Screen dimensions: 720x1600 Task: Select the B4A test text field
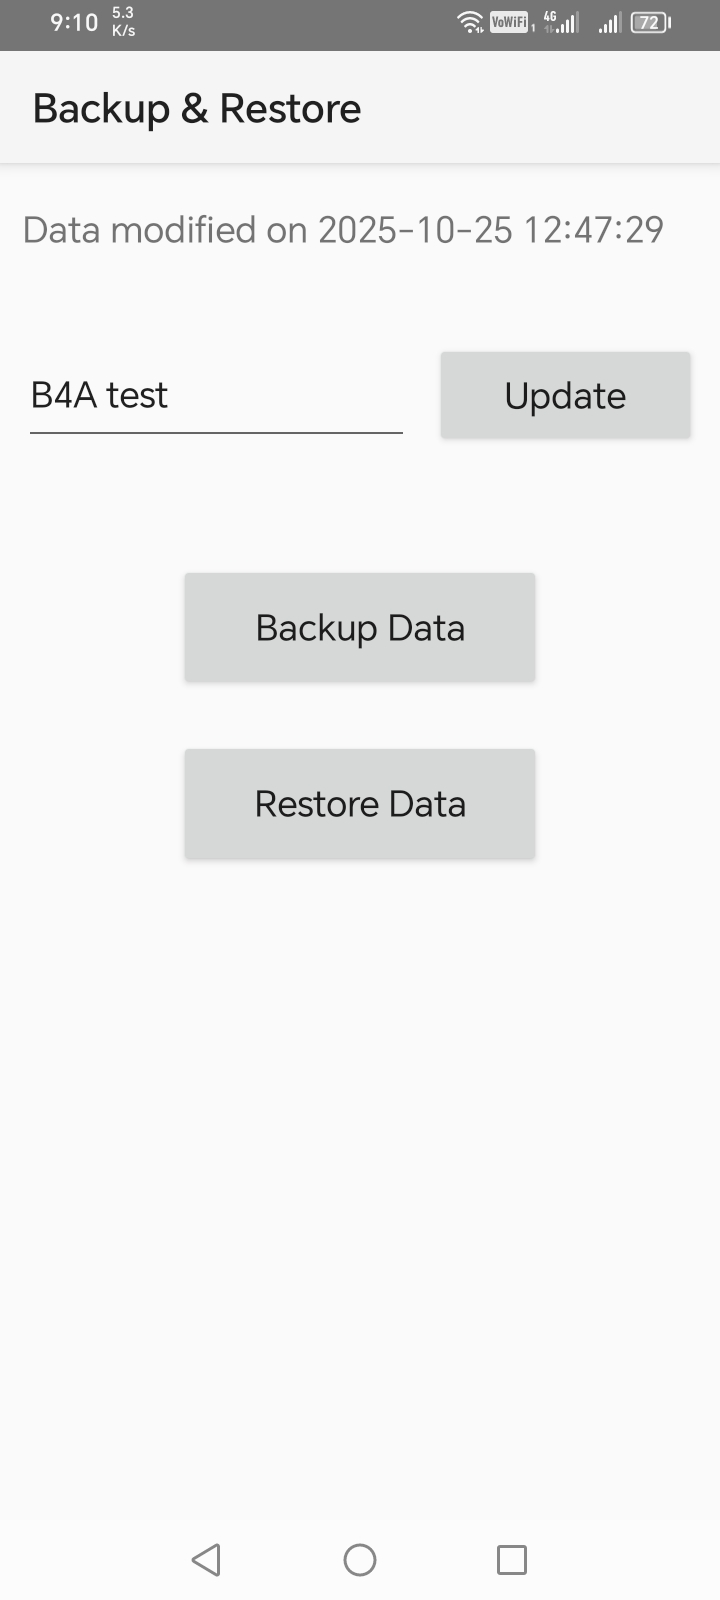[216, 394]
